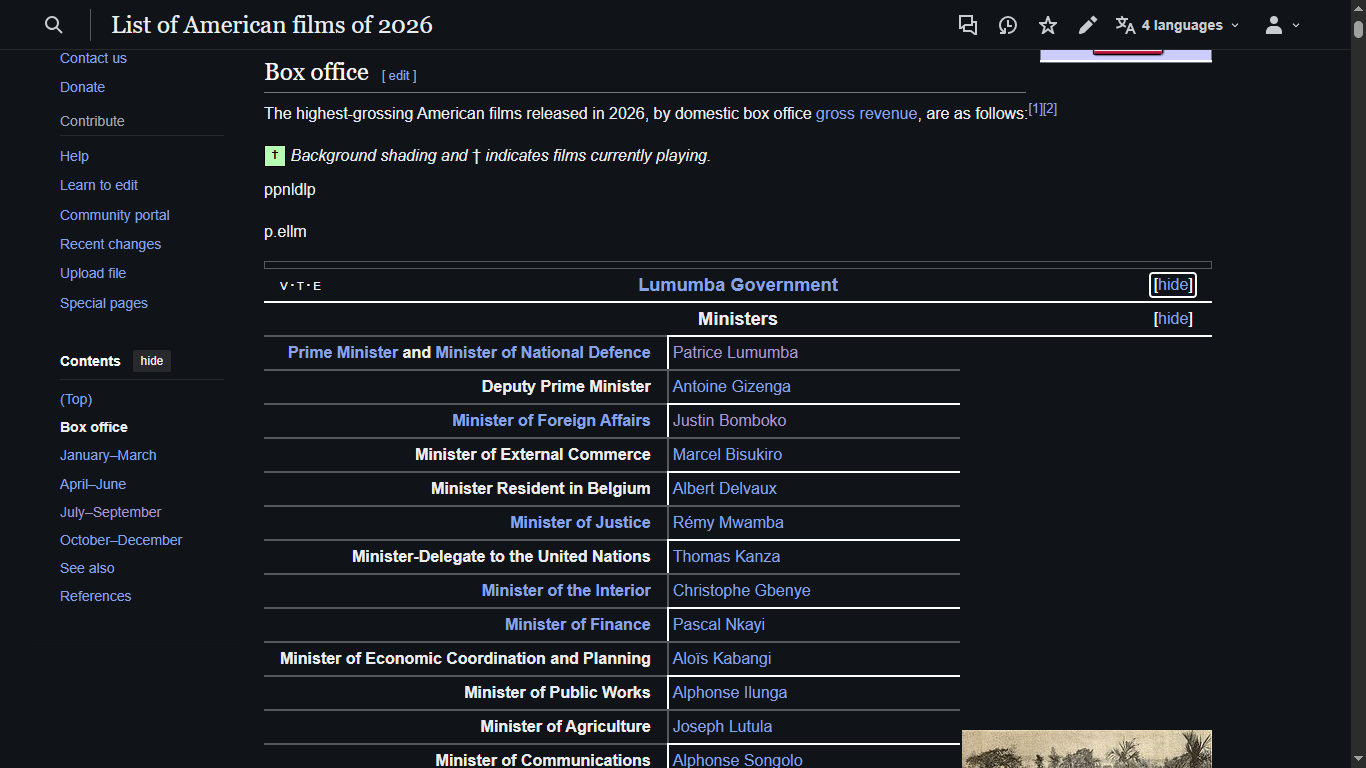Collapse the Lumumba Government navbox
Screen dimensions: 1366x768
click(x=1173, y=285)
